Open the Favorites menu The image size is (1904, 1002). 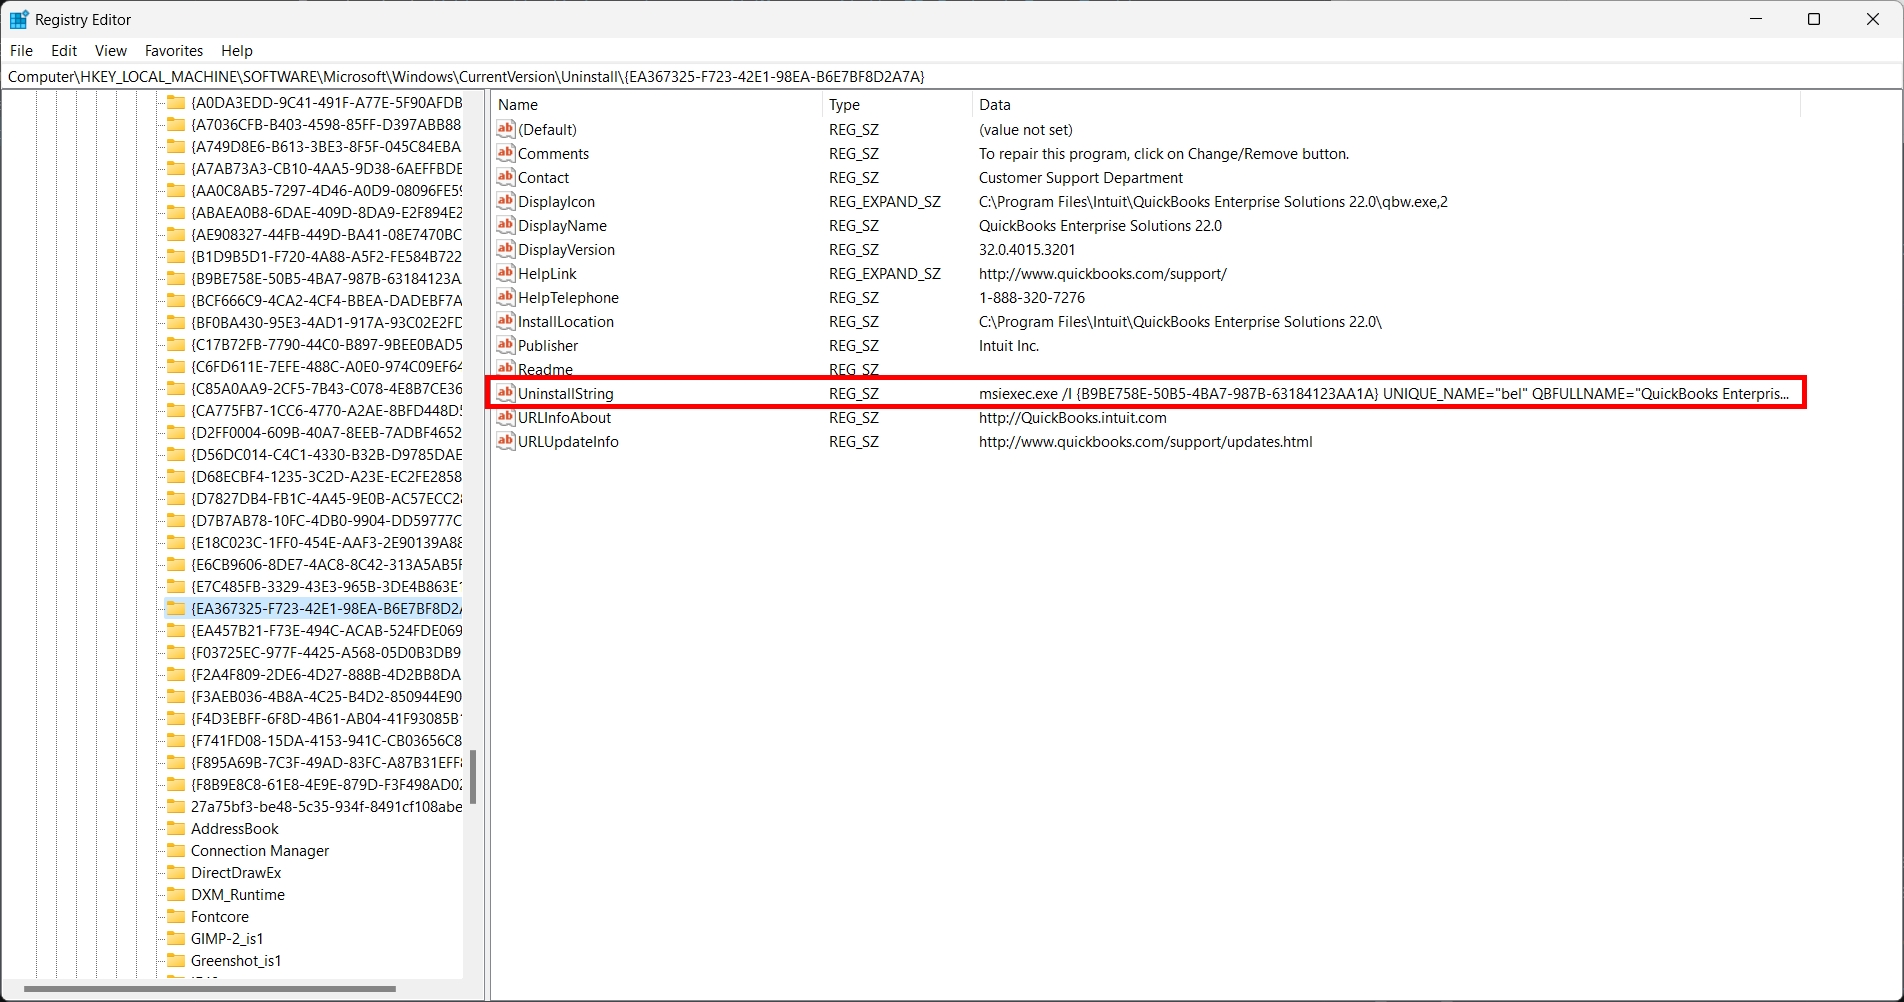(173, 50)
